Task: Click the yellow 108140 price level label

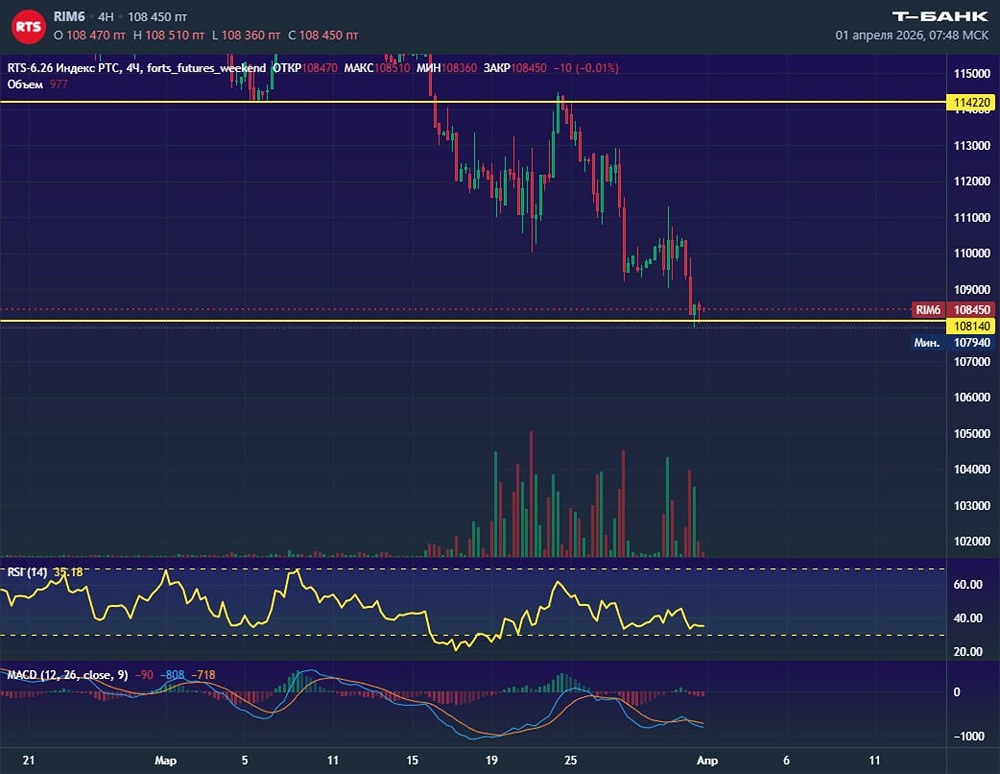Action: (x=972, y=325)
